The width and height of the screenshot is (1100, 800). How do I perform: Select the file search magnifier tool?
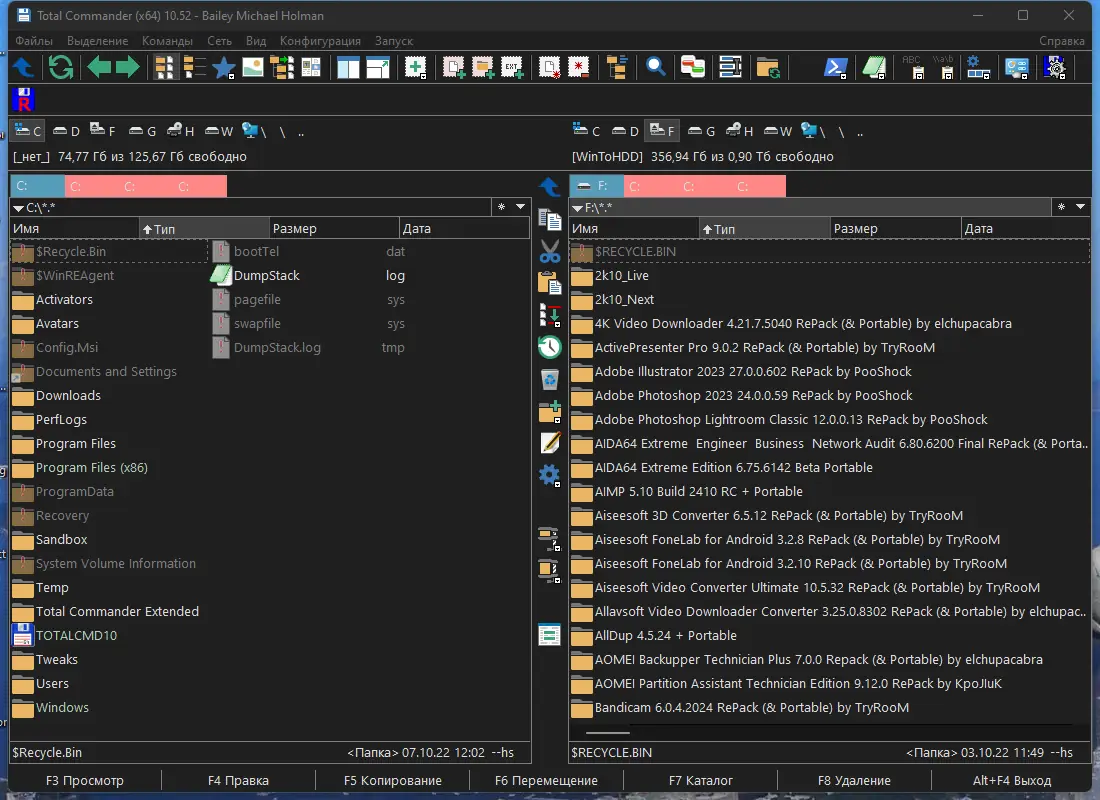coord(656,67)
